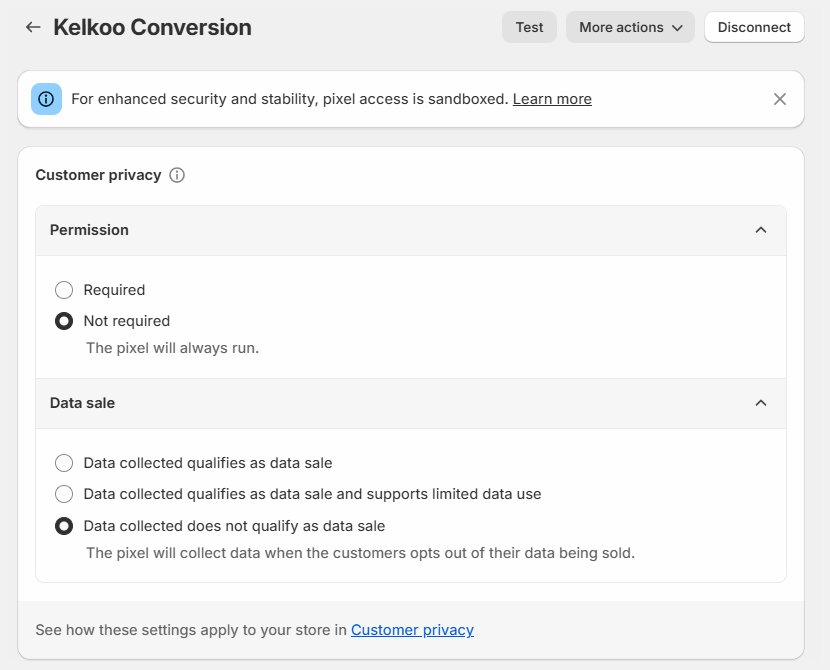Open the More actions menu

click(630, 27)
